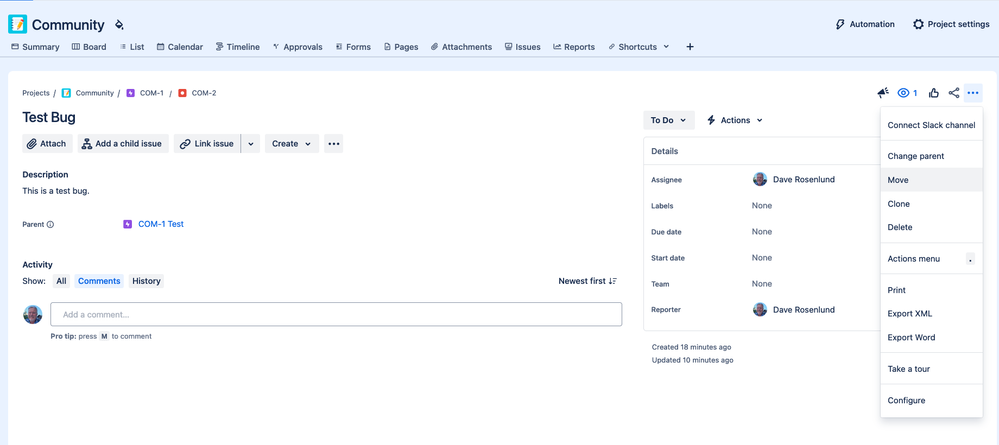Open Automation from the lightning icon
The width and height of the screenshot is (999, 445).
coord(865,24)
